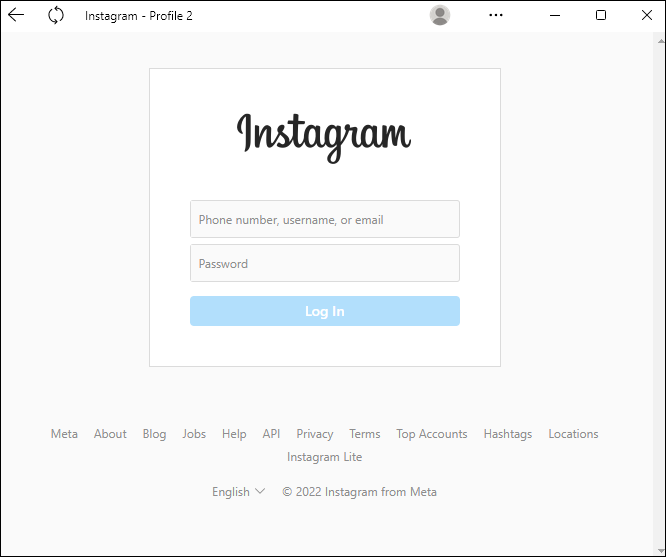The image size is (666, 557).
Task: Focus the phone number, username, or email field
Action: point(325,219)
